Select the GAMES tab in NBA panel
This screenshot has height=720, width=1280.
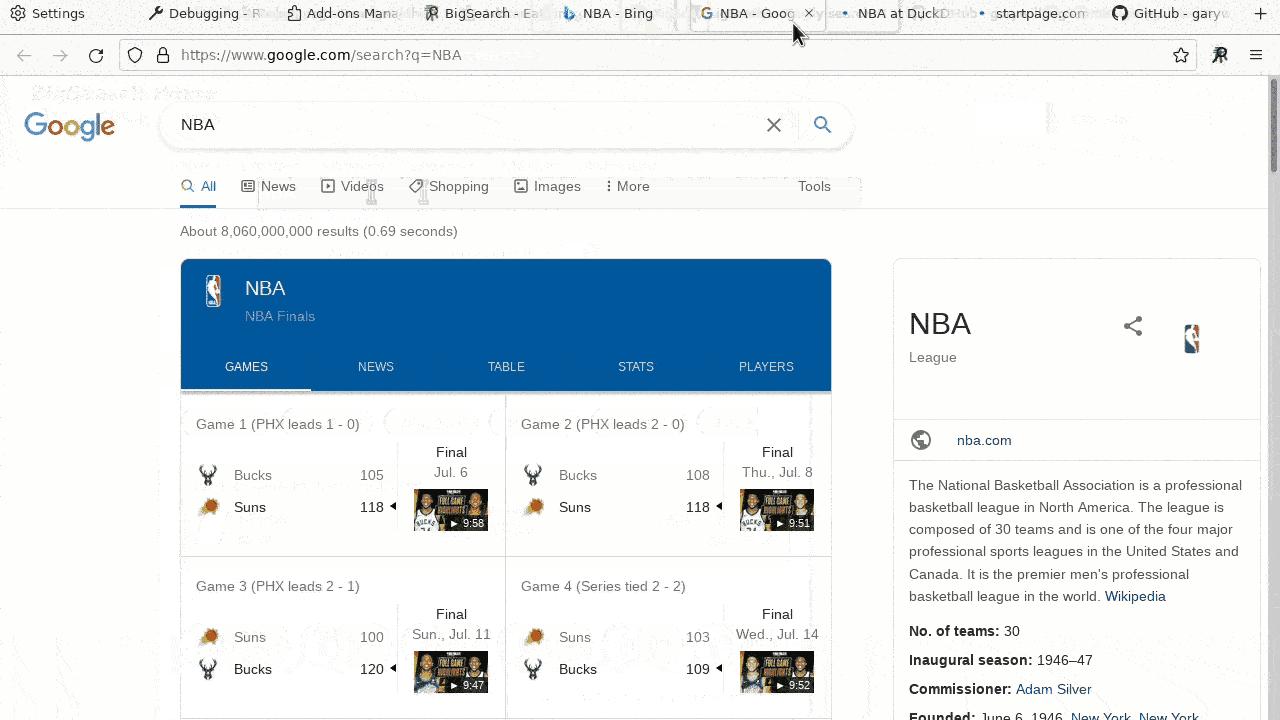(246, 367)
